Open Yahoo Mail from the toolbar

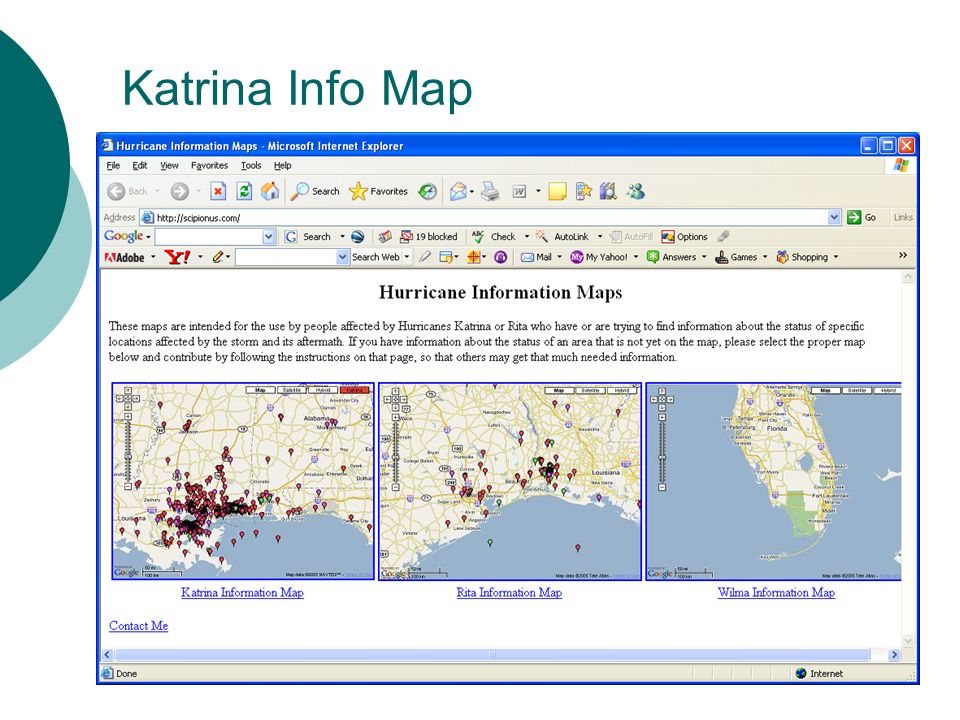[x=536, y=257]
